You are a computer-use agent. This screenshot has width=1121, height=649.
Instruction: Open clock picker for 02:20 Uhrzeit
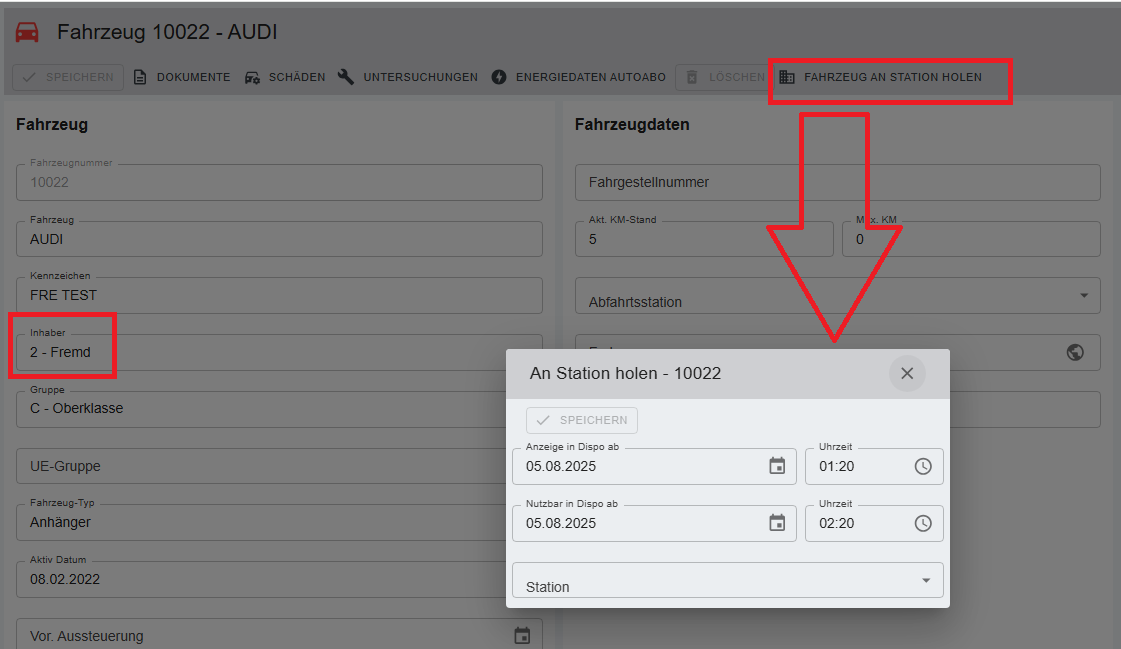(923, 523)
